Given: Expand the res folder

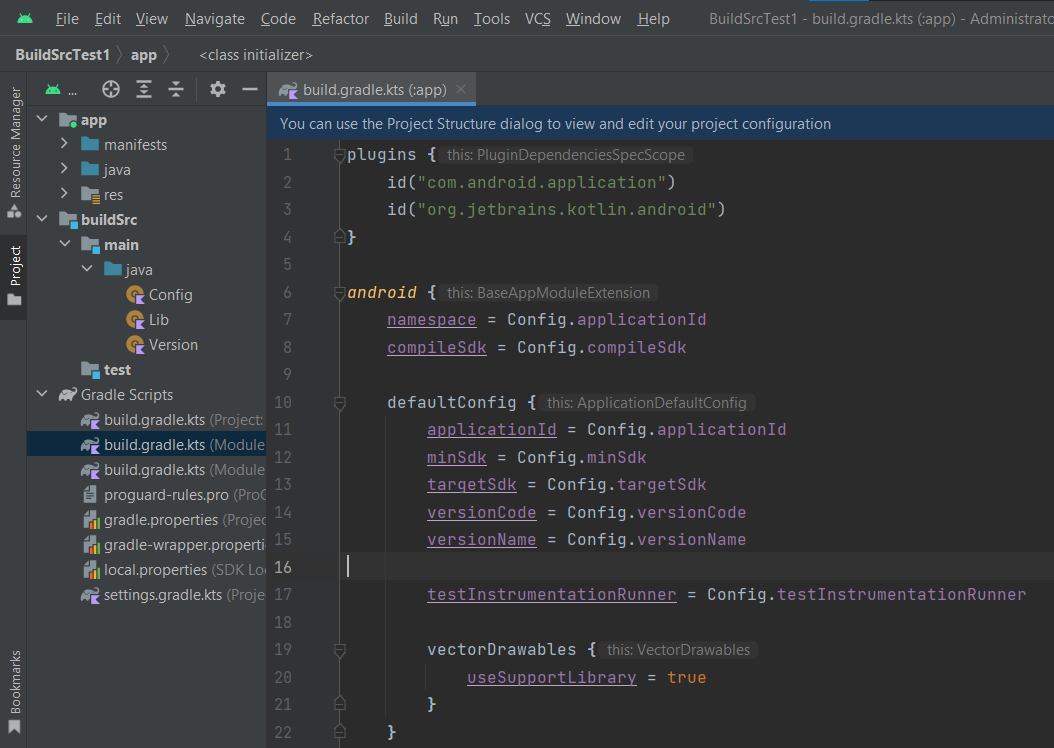Looking at the screenshot, I should [x=65, y=194].
